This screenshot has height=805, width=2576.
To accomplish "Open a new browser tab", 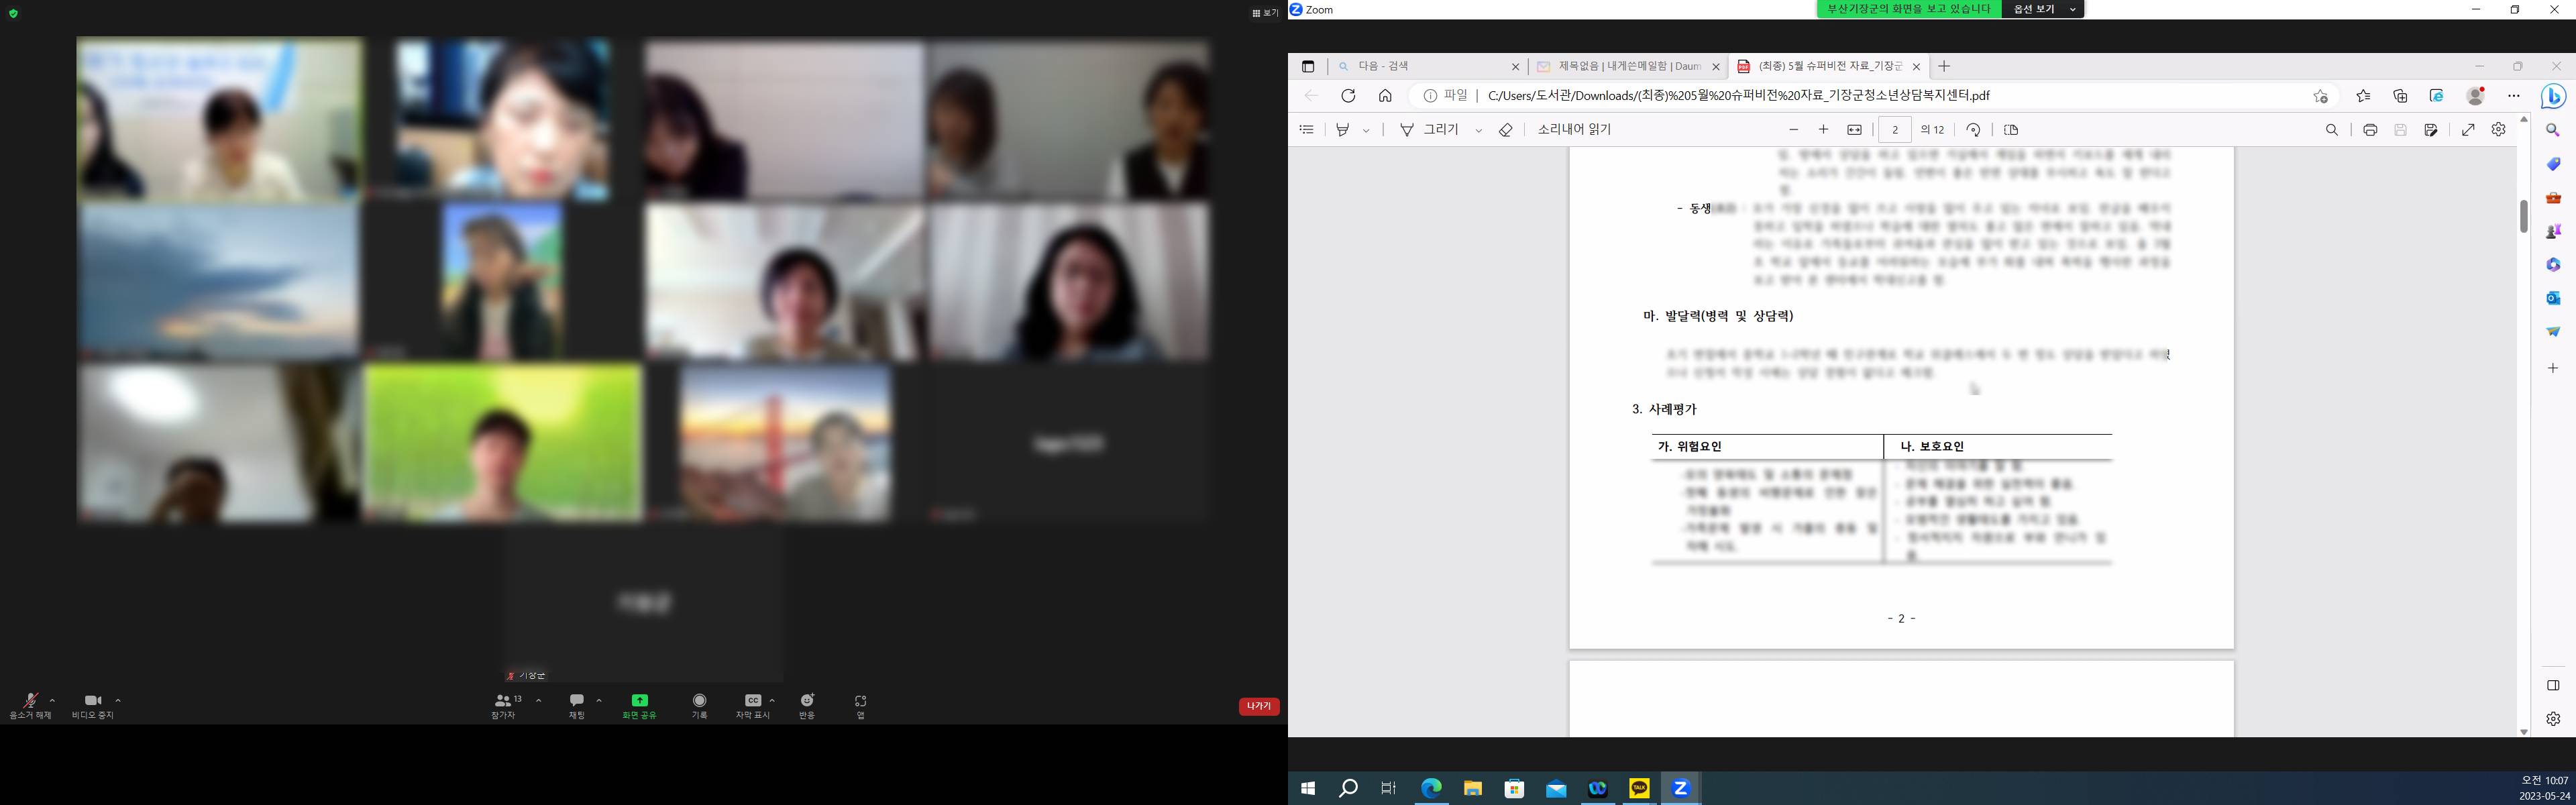I will pyautogui.click(x=1944, y=66).
